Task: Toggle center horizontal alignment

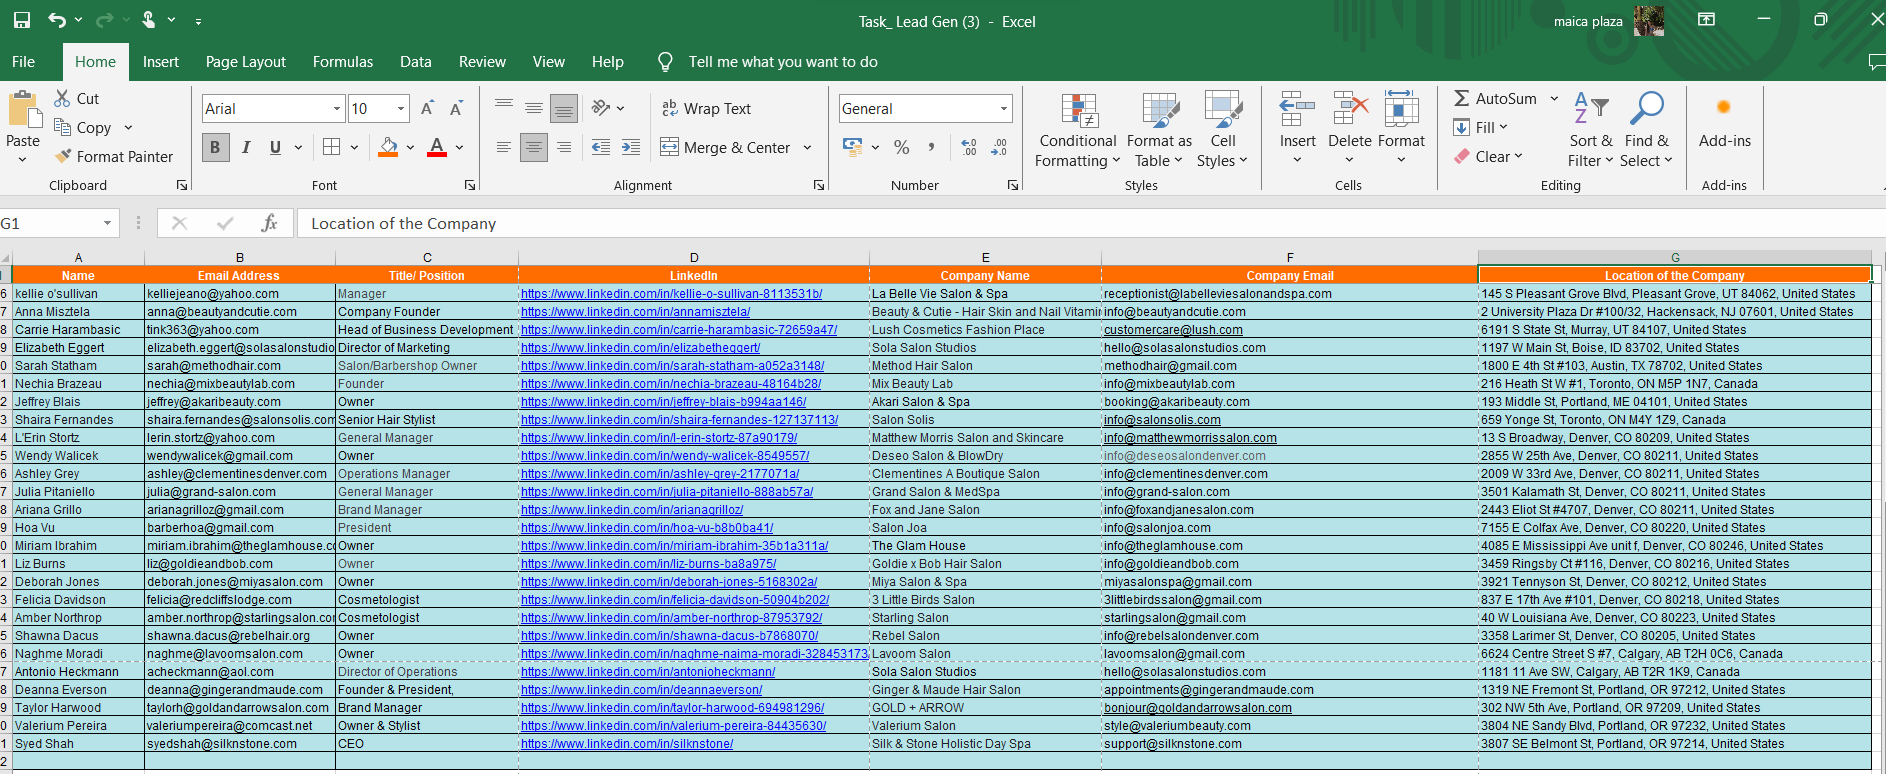Action: coord(534,147)
